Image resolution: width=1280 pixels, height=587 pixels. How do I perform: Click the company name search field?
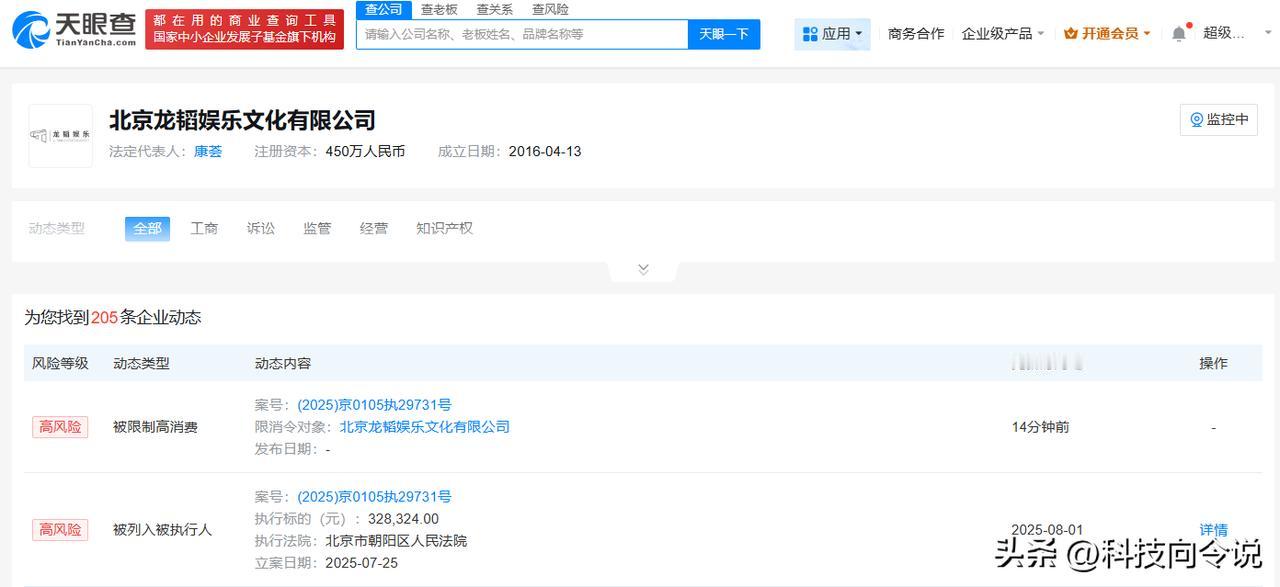[x=522, y=34]
